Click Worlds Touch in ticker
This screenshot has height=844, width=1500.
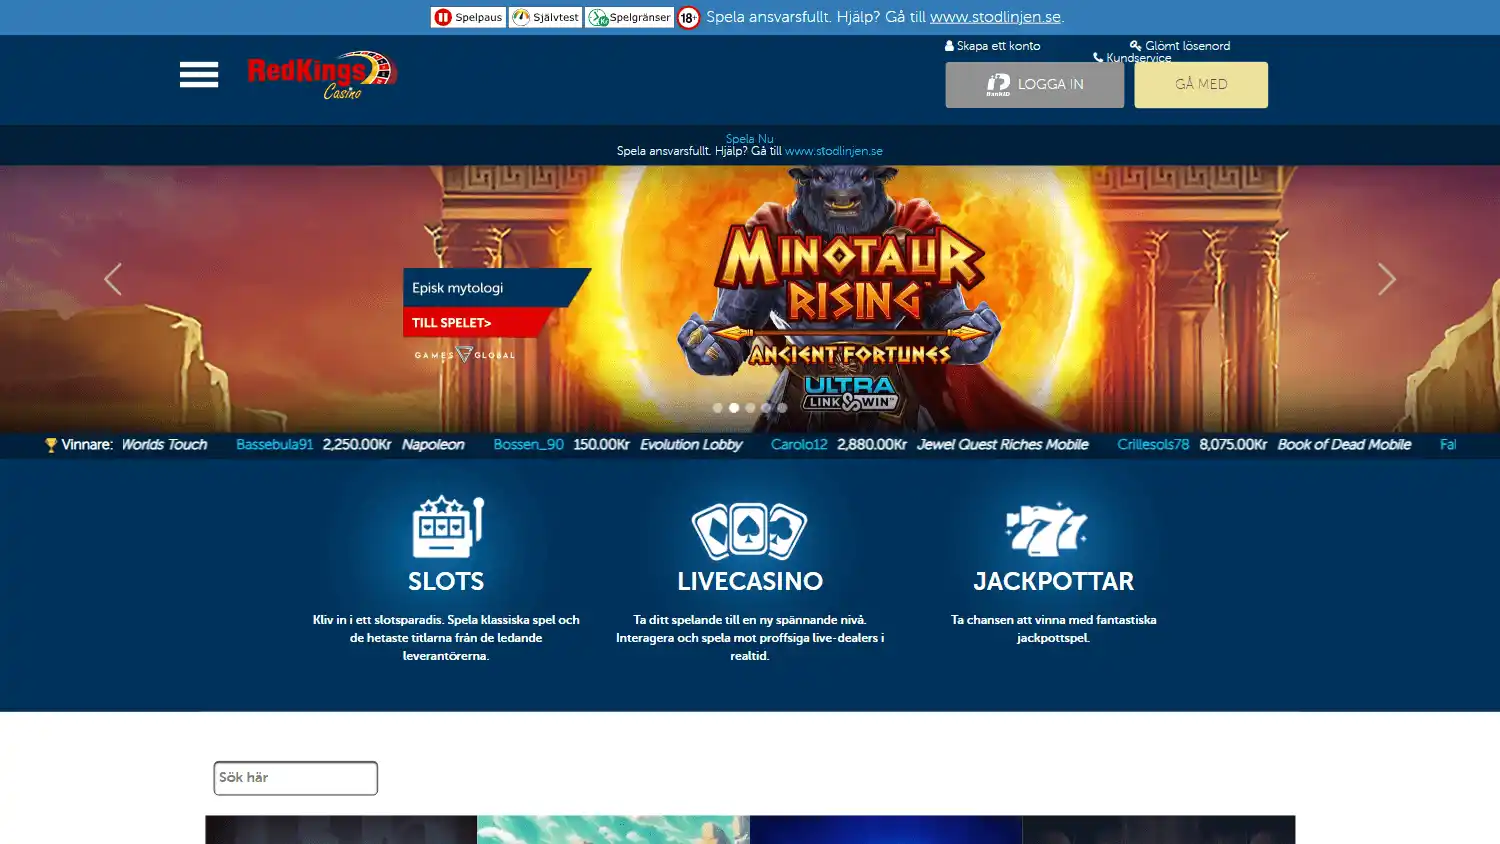(x=164, y=445)
